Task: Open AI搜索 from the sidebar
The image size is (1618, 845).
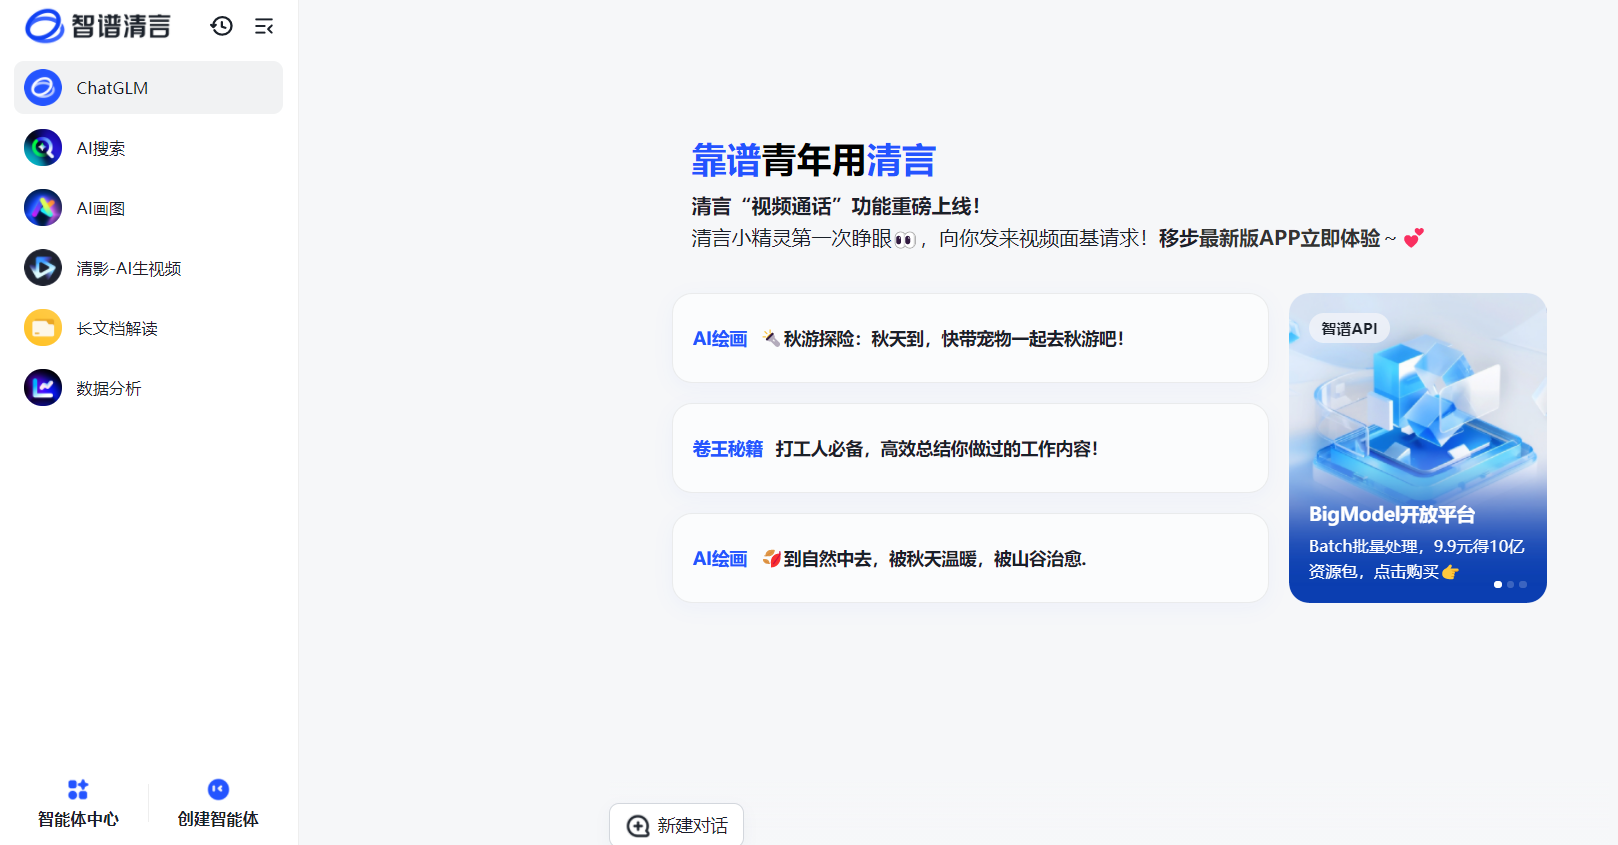Action: (x=148, y=148)
